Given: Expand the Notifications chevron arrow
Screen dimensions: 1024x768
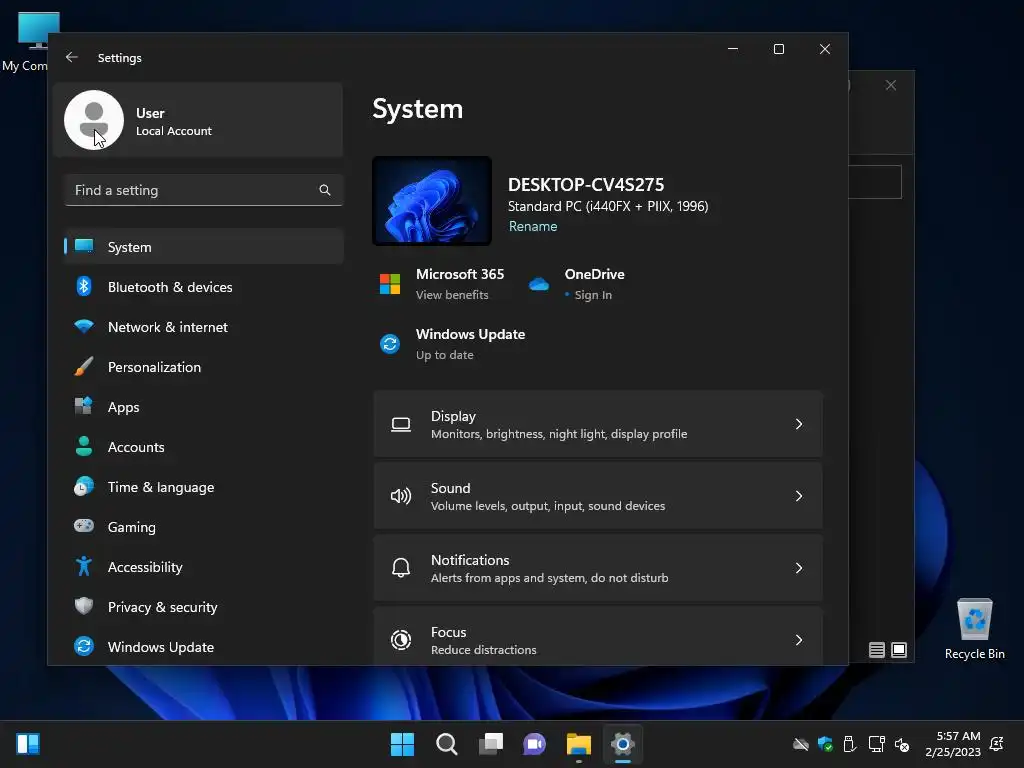Looking at the screenshot, I should (x=799, y=568).
